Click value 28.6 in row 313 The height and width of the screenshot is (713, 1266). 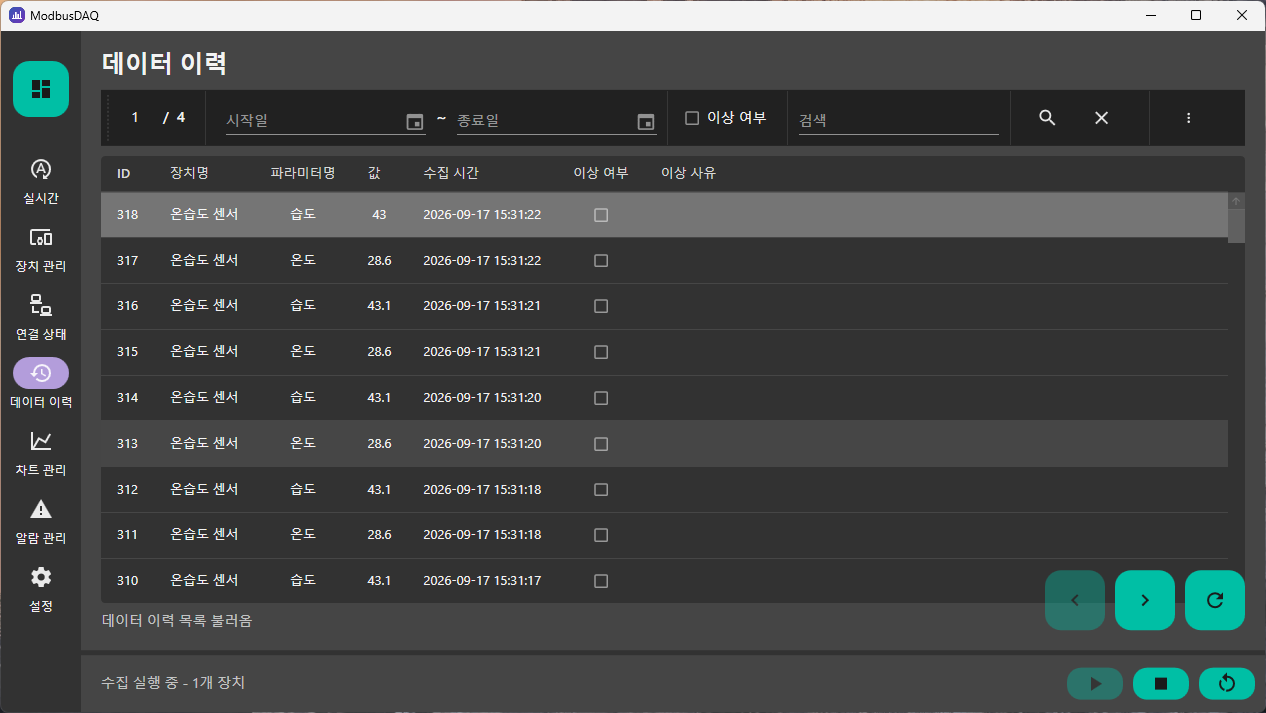[379, 444]
